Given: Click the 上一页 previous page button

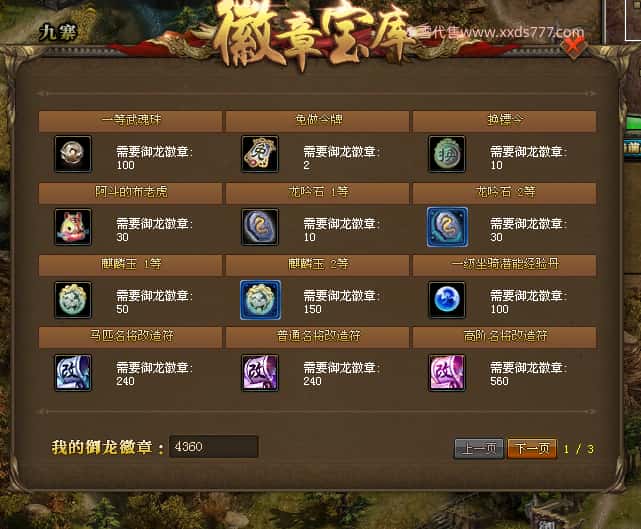Looking at the screenshot, I should tap(479, 449).
